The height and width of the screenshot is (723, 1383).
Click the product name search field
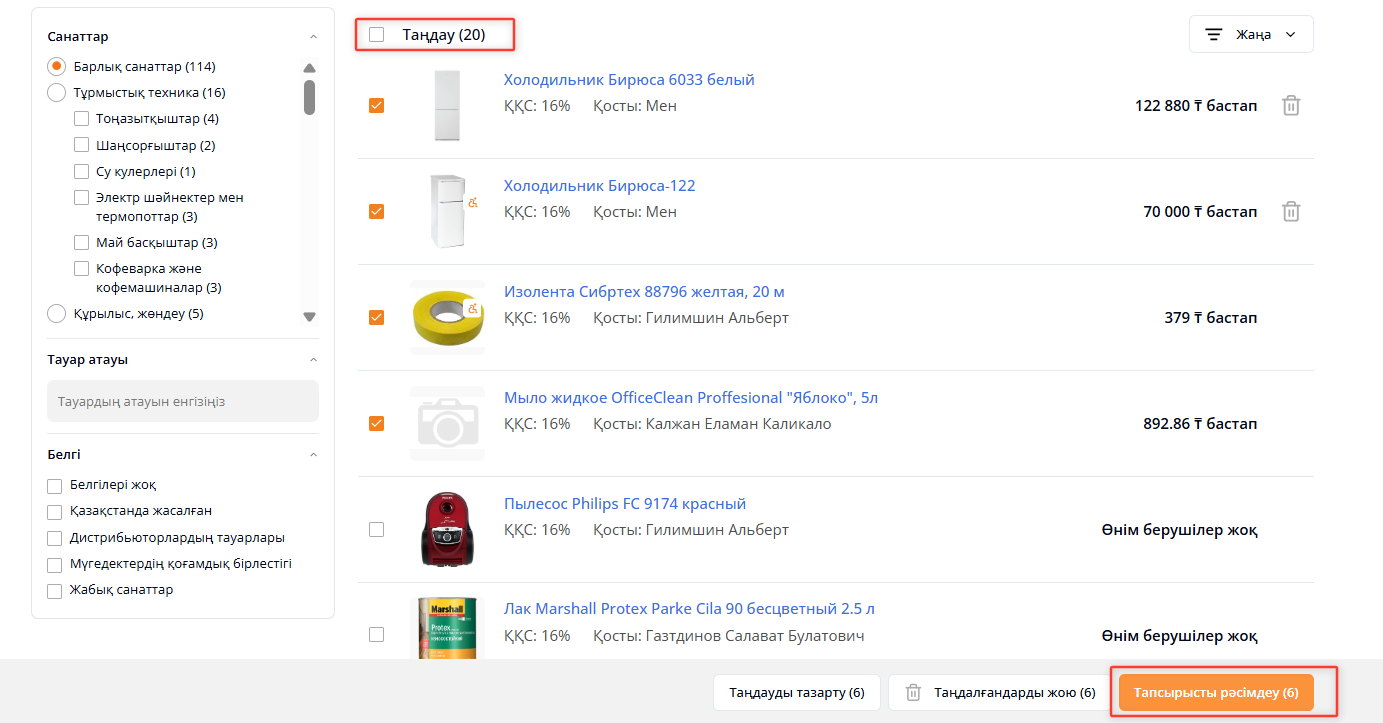[x=183, y=402]
